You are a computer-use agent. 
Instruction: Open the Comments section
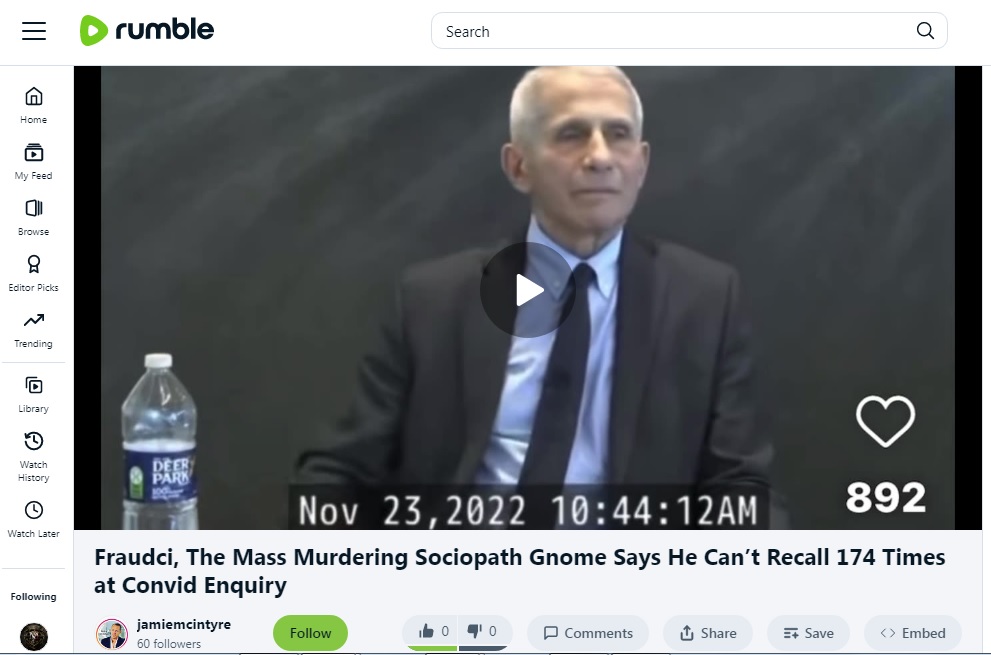pyautogui.click(x=588, y=633)
